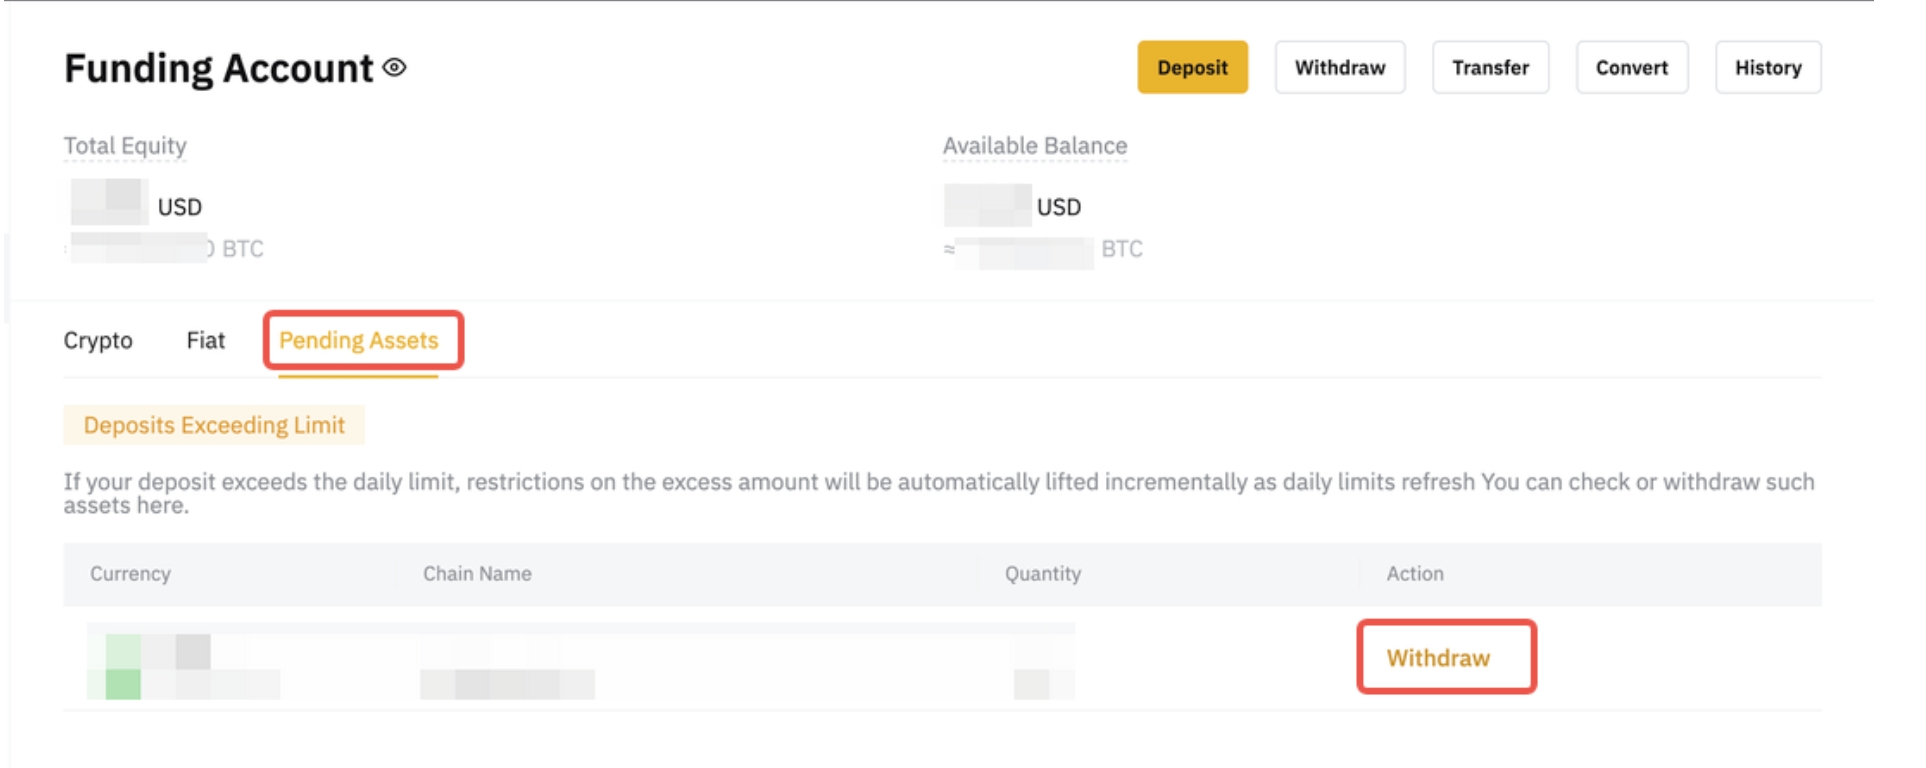1926x768 pixels.
Task: Click the Transfer button
Action: coord(1490,68)
